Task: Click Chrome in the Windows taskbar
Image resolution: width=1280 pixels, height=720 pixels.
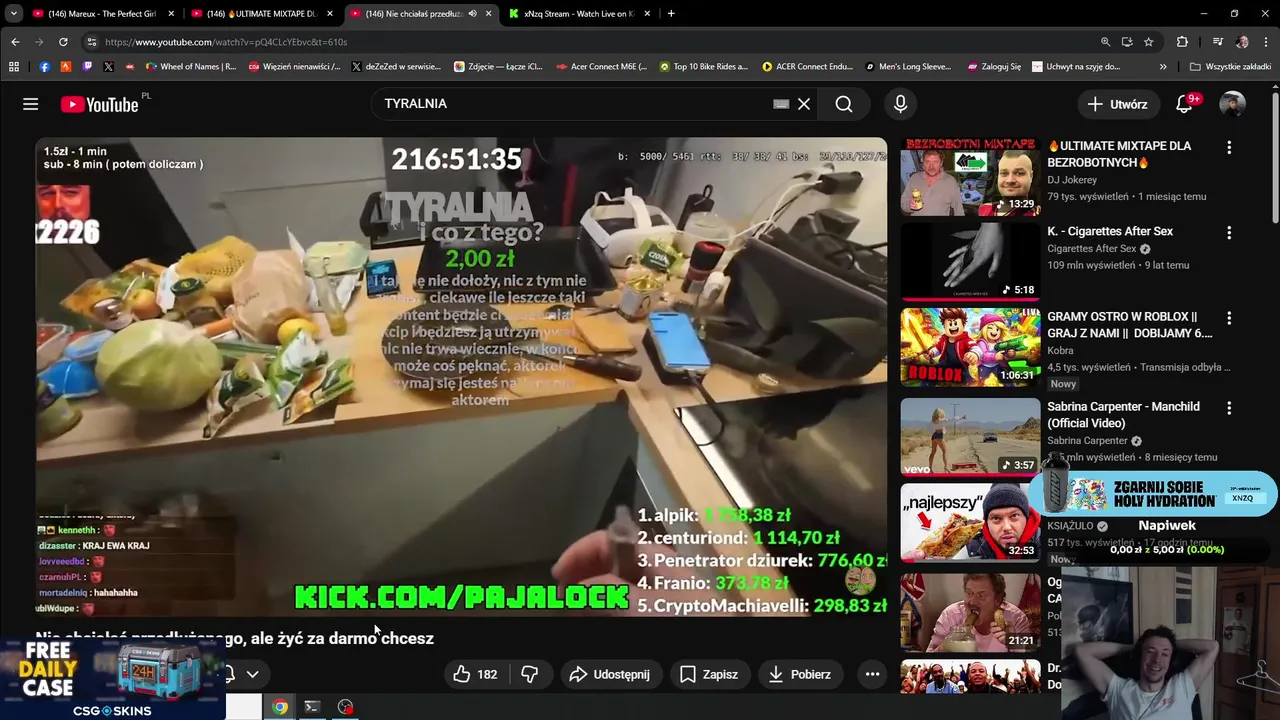Action: [280, 707]
